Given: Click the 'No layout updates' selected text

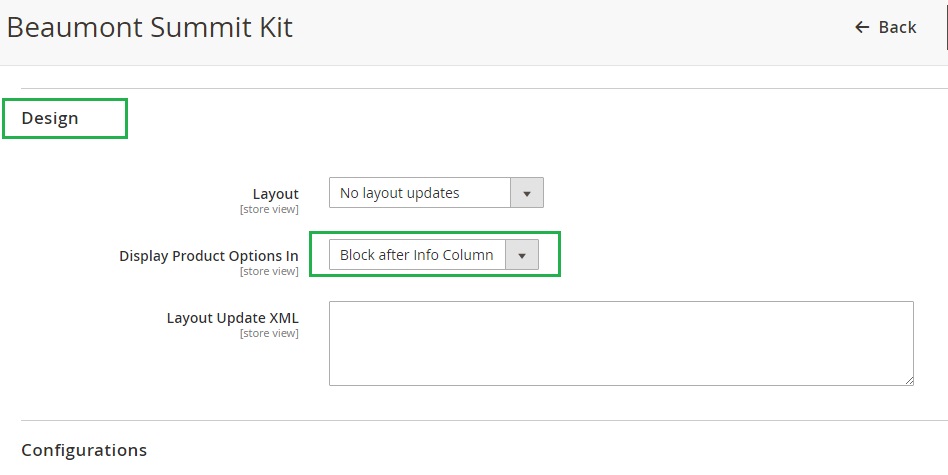Looking at the screenshot, I should 399,193.
